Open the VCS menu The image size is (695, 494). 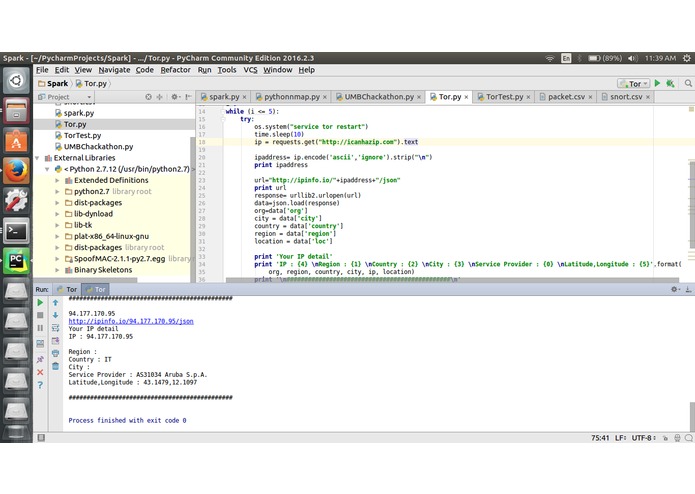(250, 70)
